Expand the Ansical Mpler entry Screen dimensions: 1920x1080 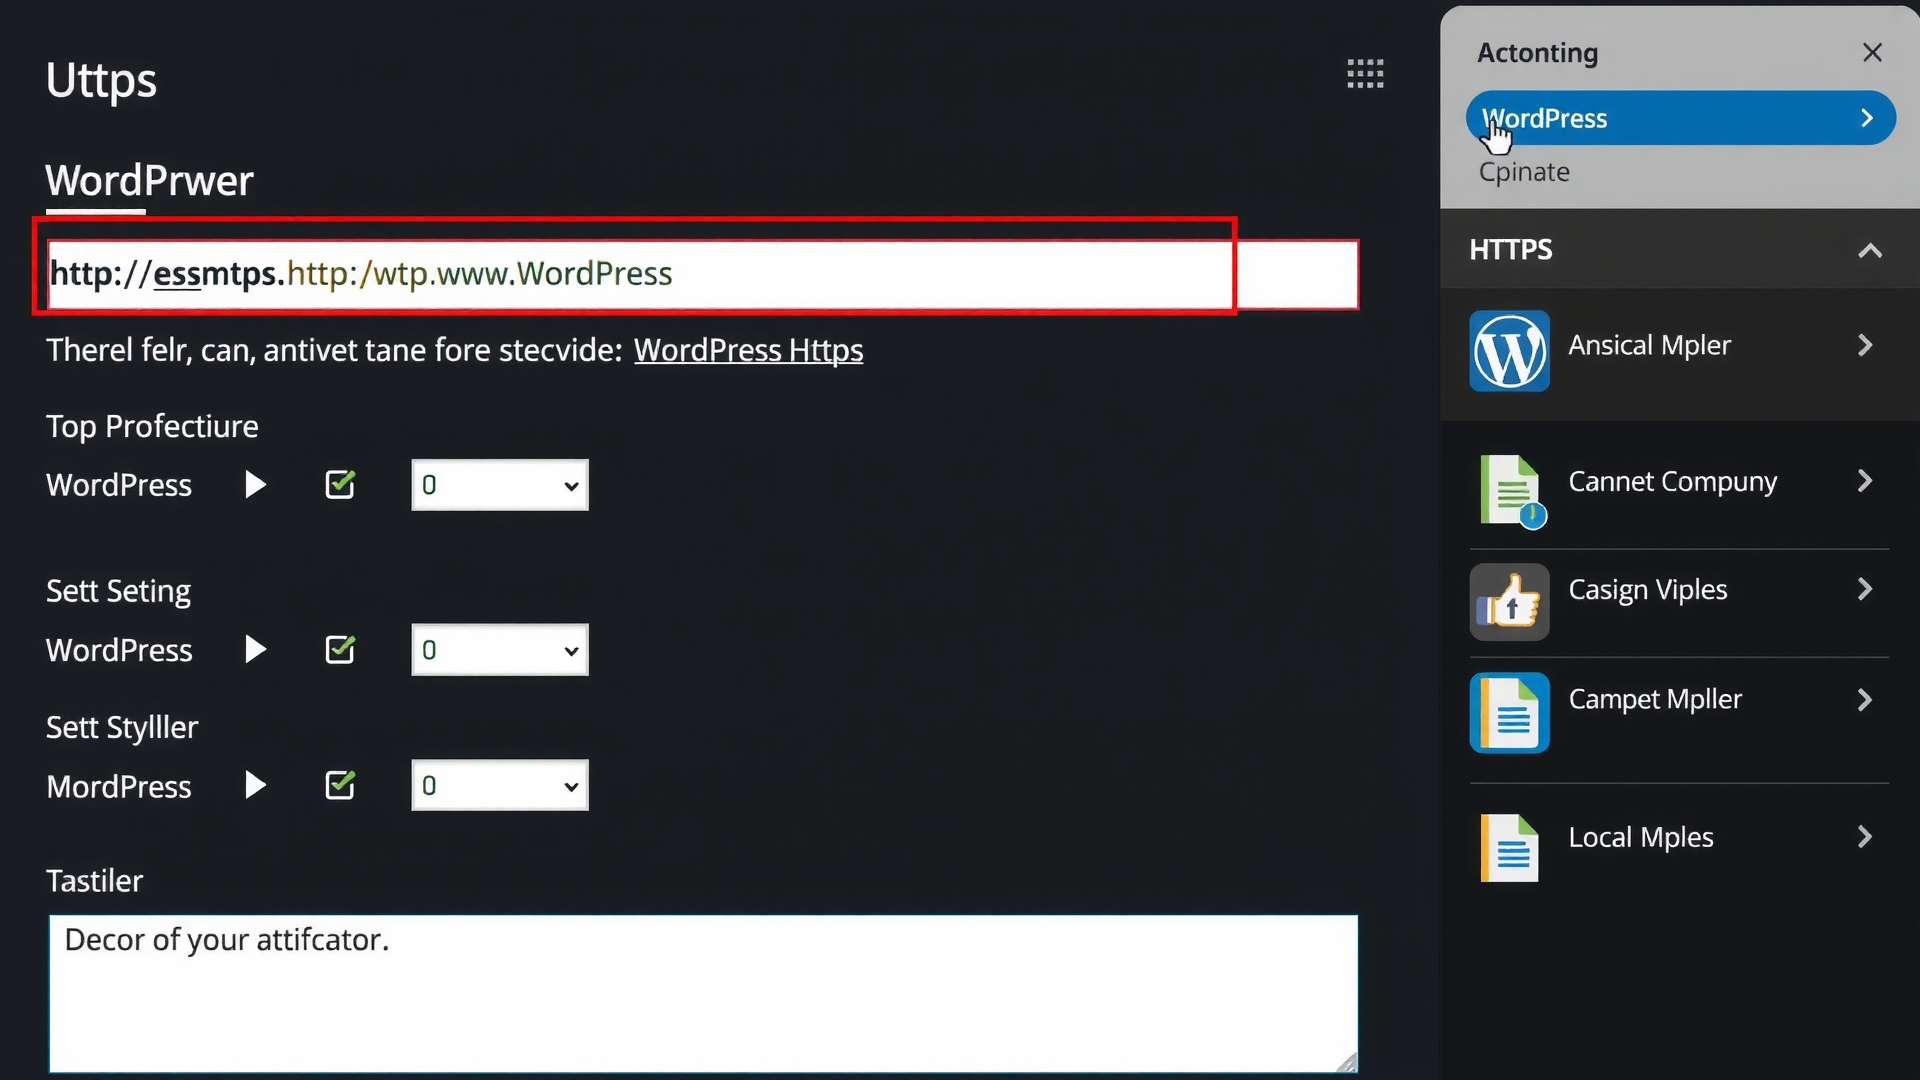(1864, 345)
